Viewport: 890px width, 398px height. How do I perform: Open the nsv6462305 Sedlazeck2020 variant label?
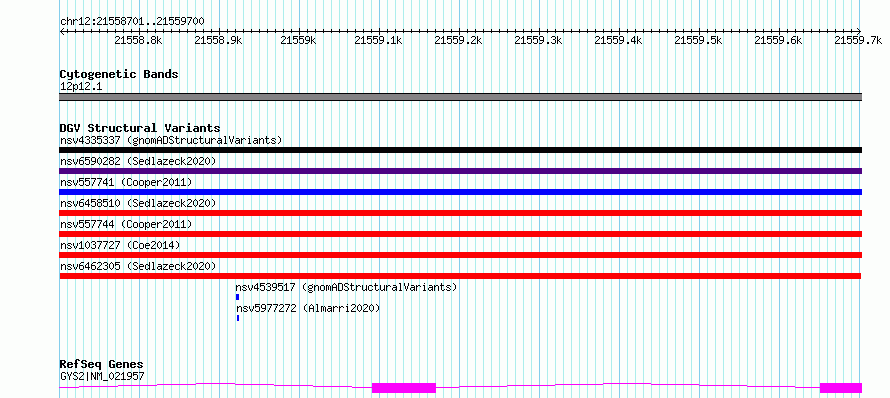point(138,266)
